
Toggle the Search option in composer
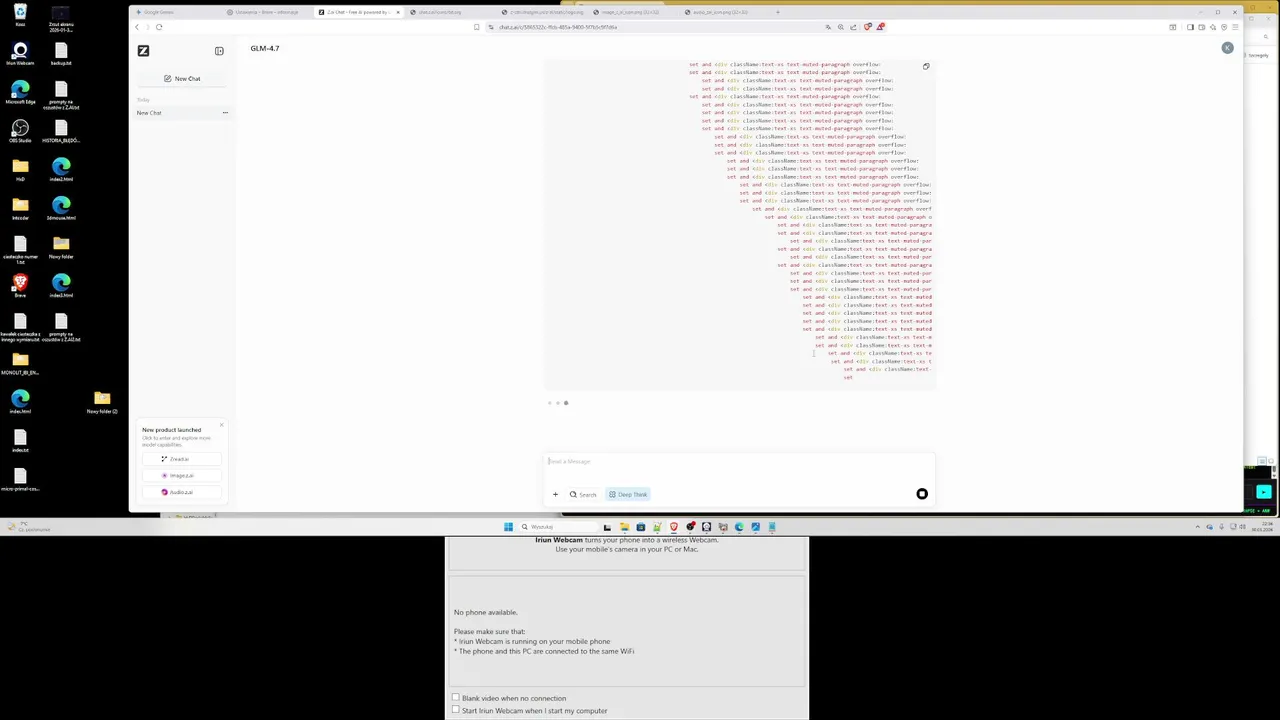pos(583,494)
